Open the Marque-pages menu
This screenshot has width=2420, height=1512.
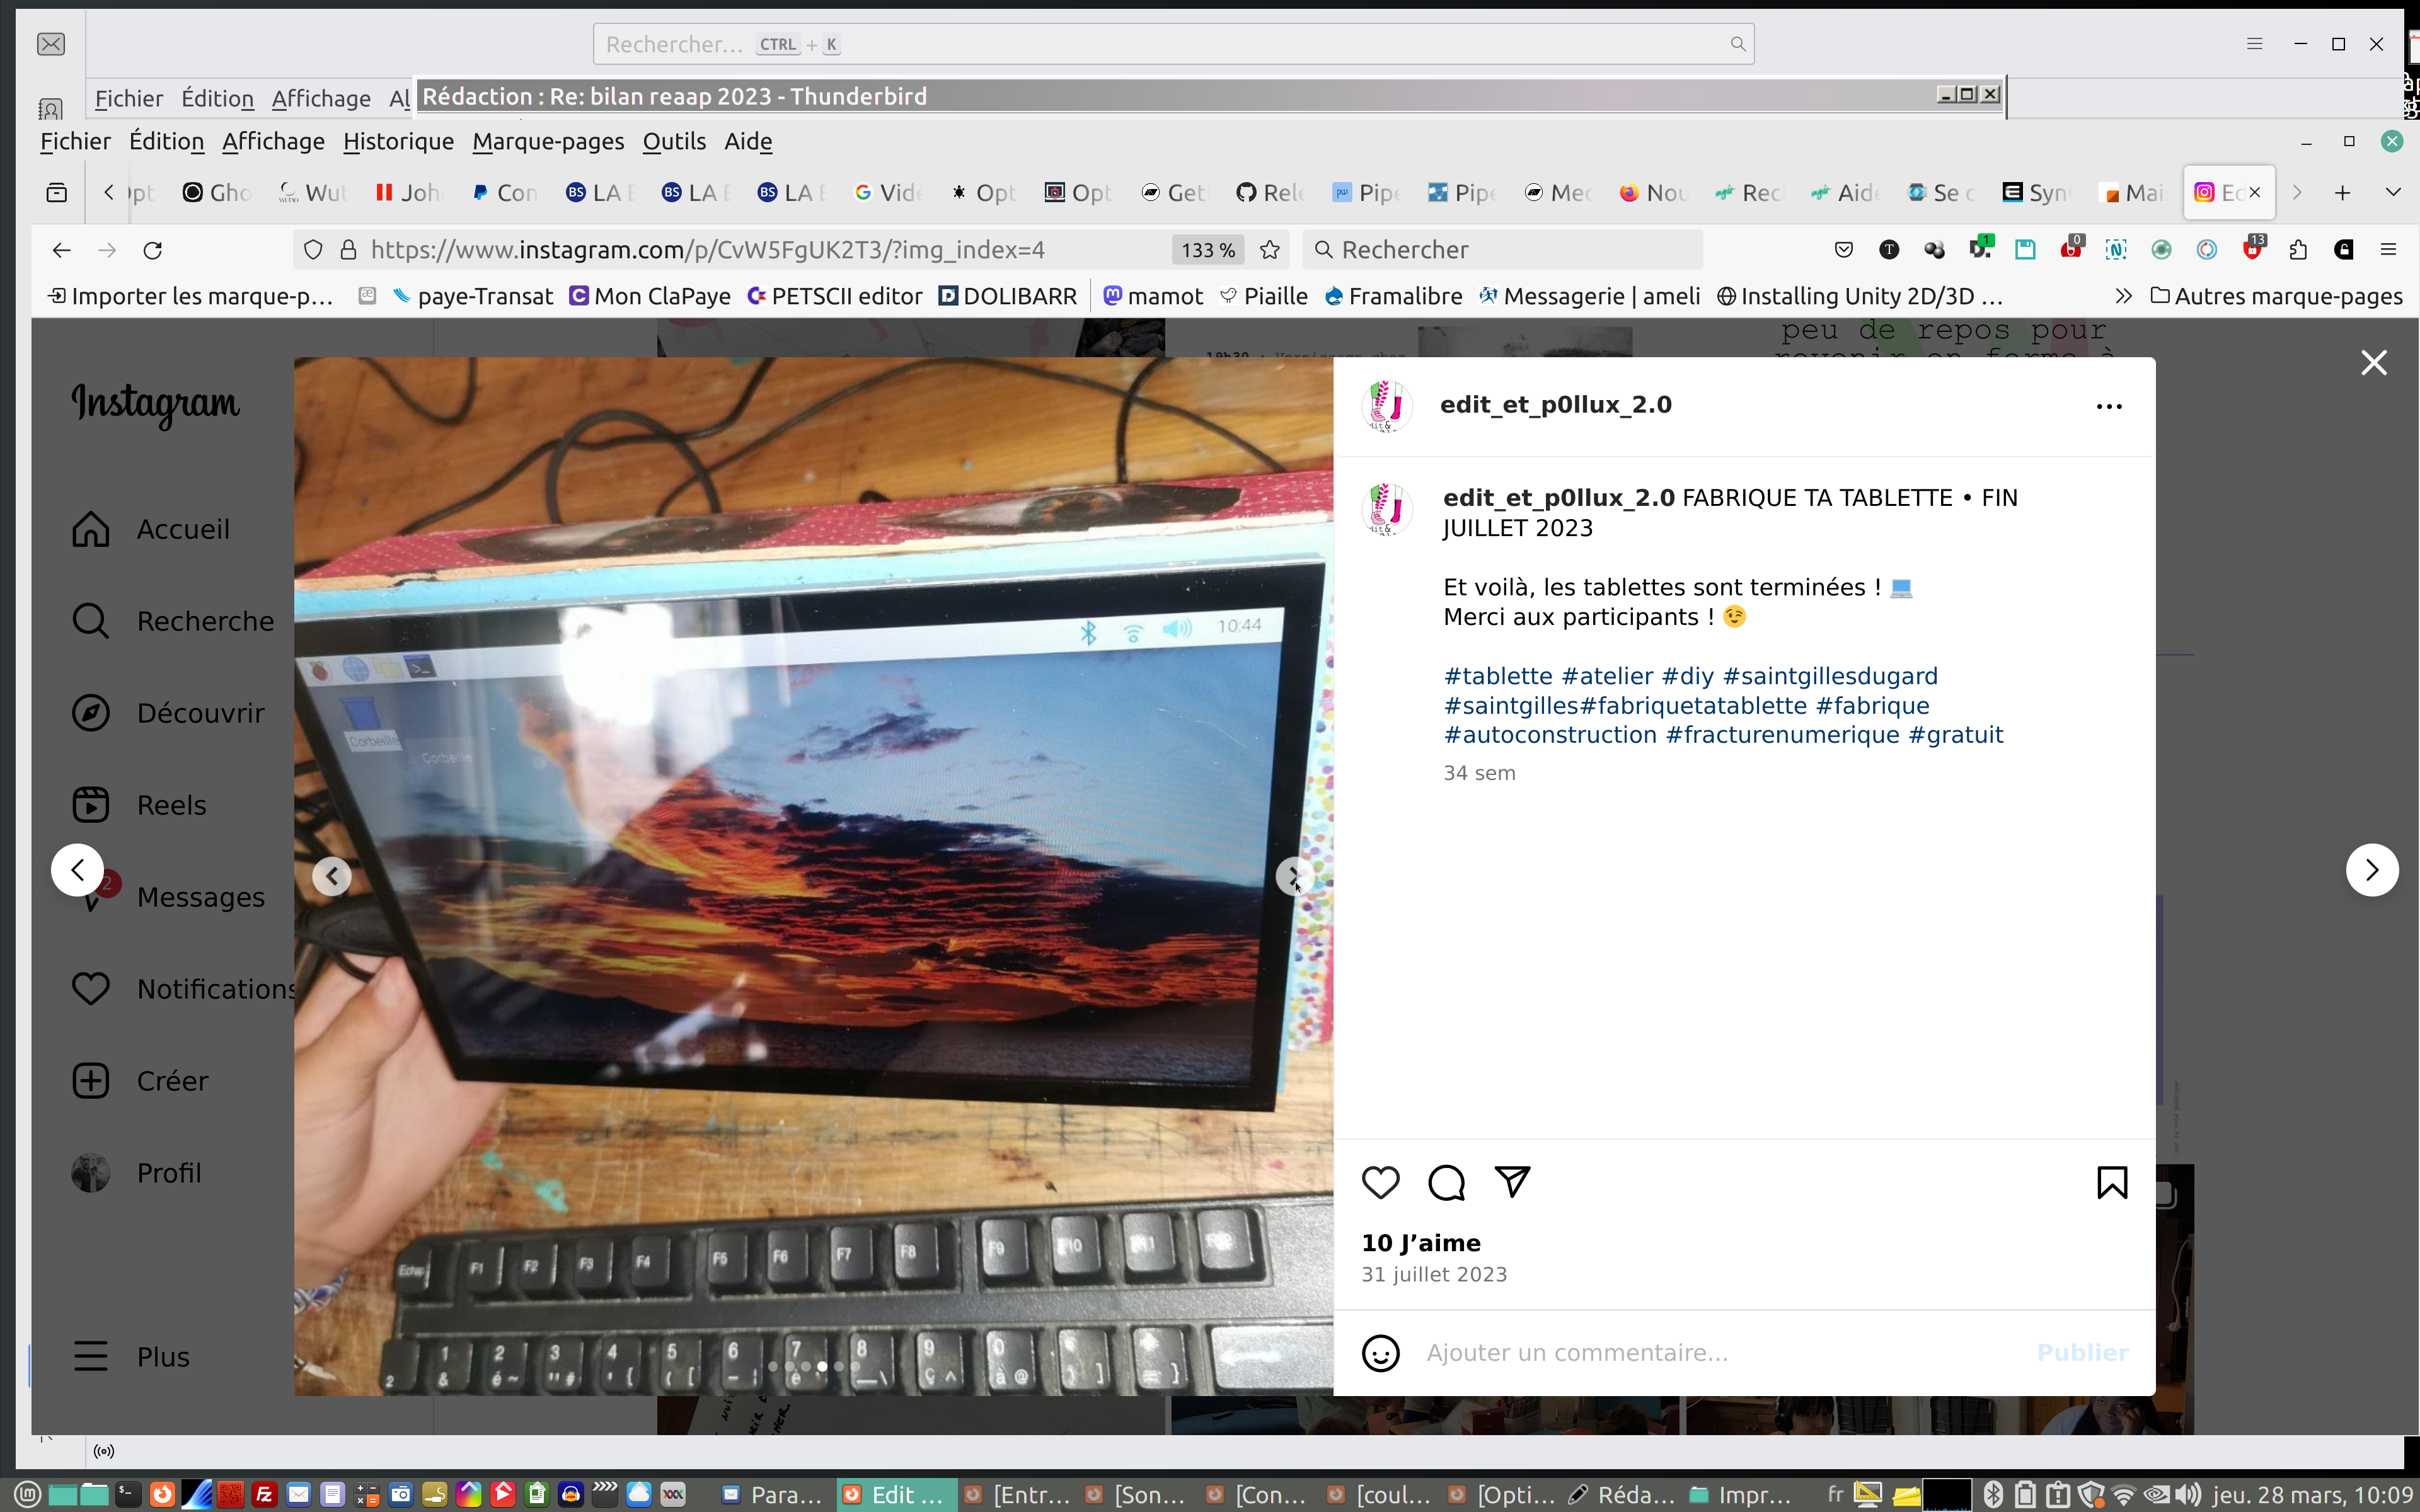click(548, 141)
